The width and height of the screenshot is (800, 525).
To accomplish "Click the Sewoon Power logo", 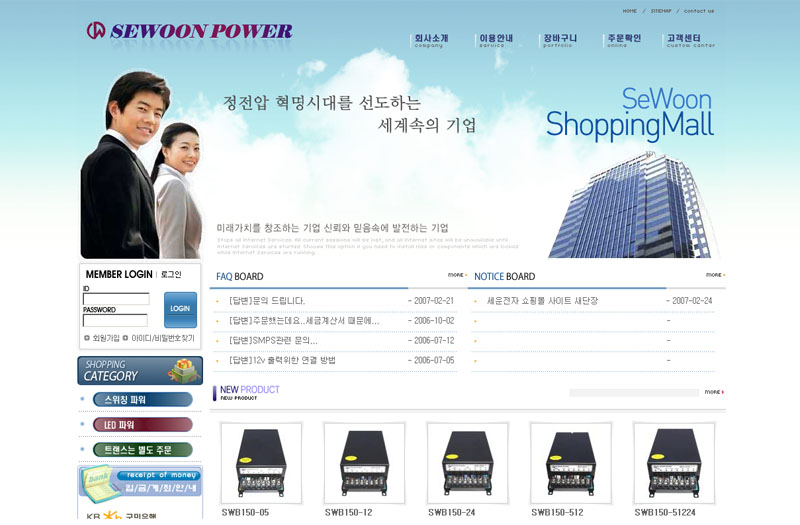I will pos(189,31).
